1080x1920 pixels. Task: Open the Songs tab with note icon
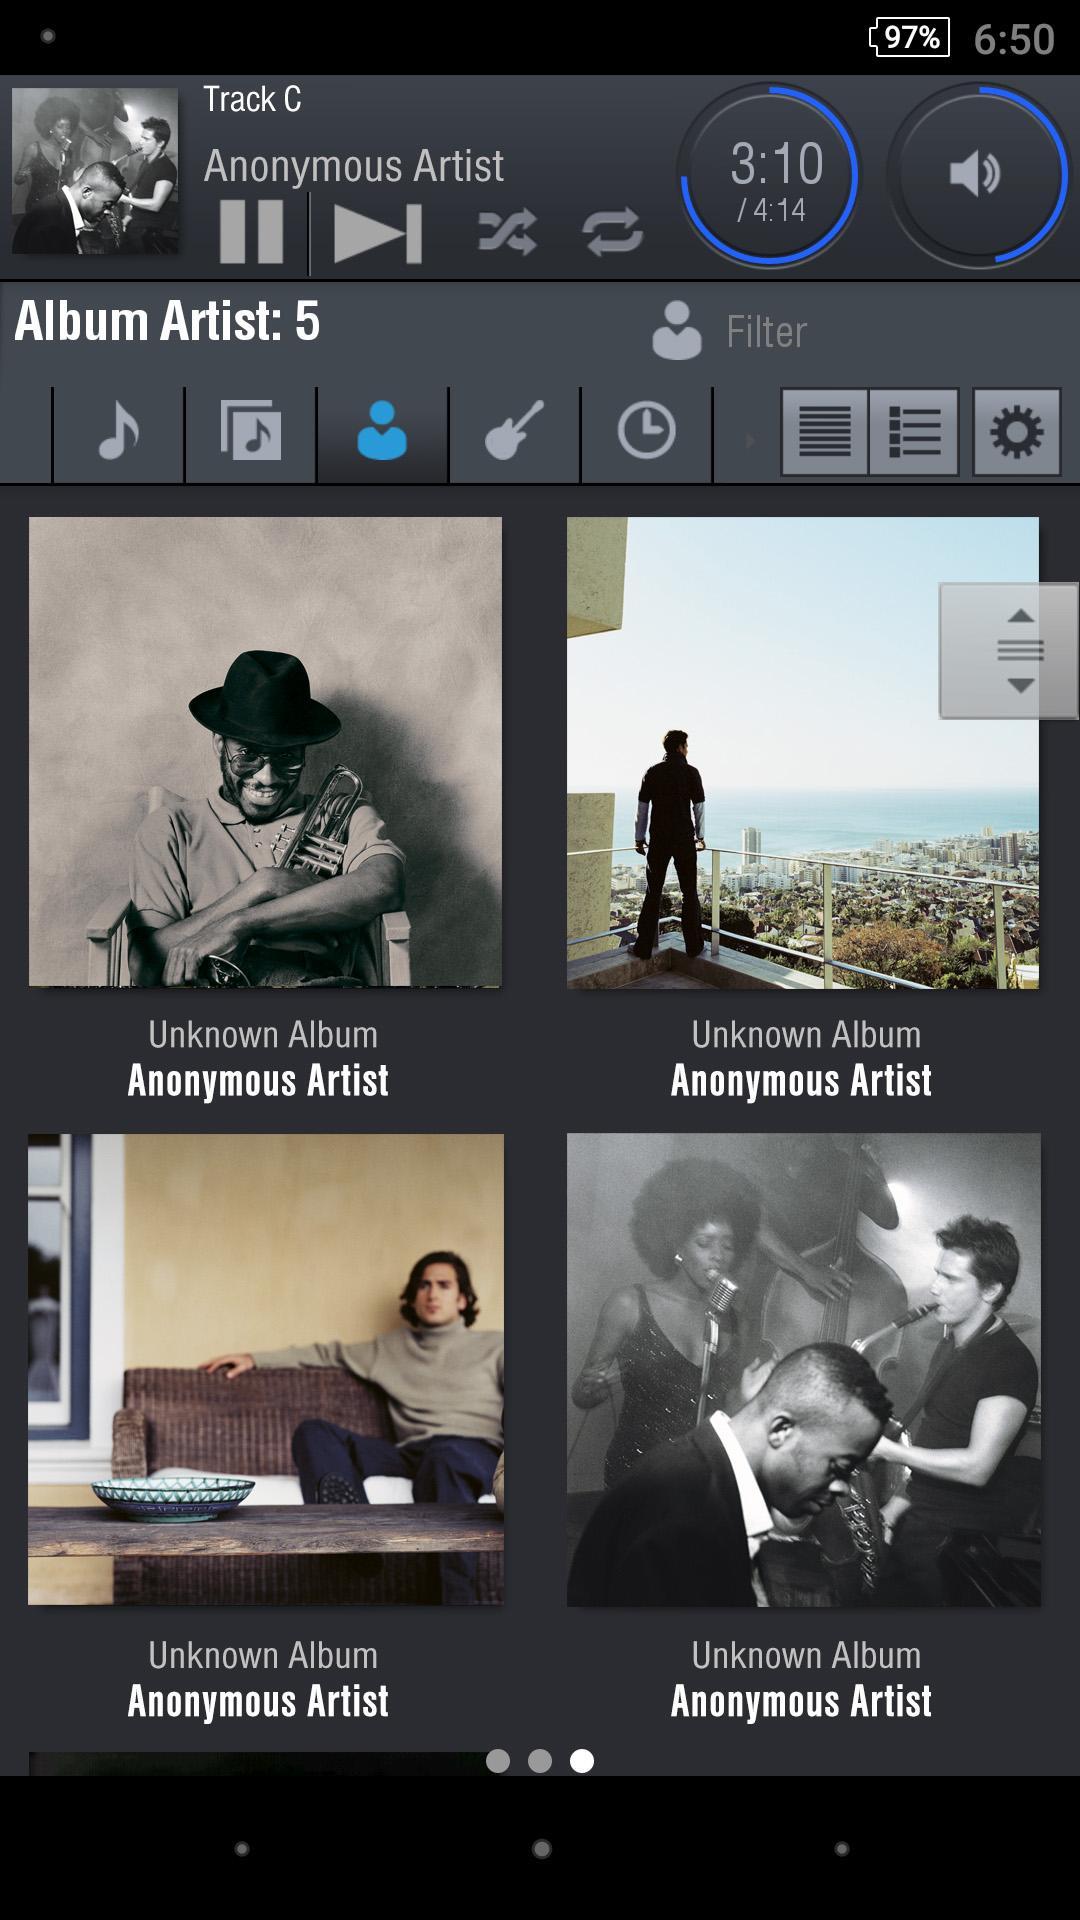click(x=119, y=433)
